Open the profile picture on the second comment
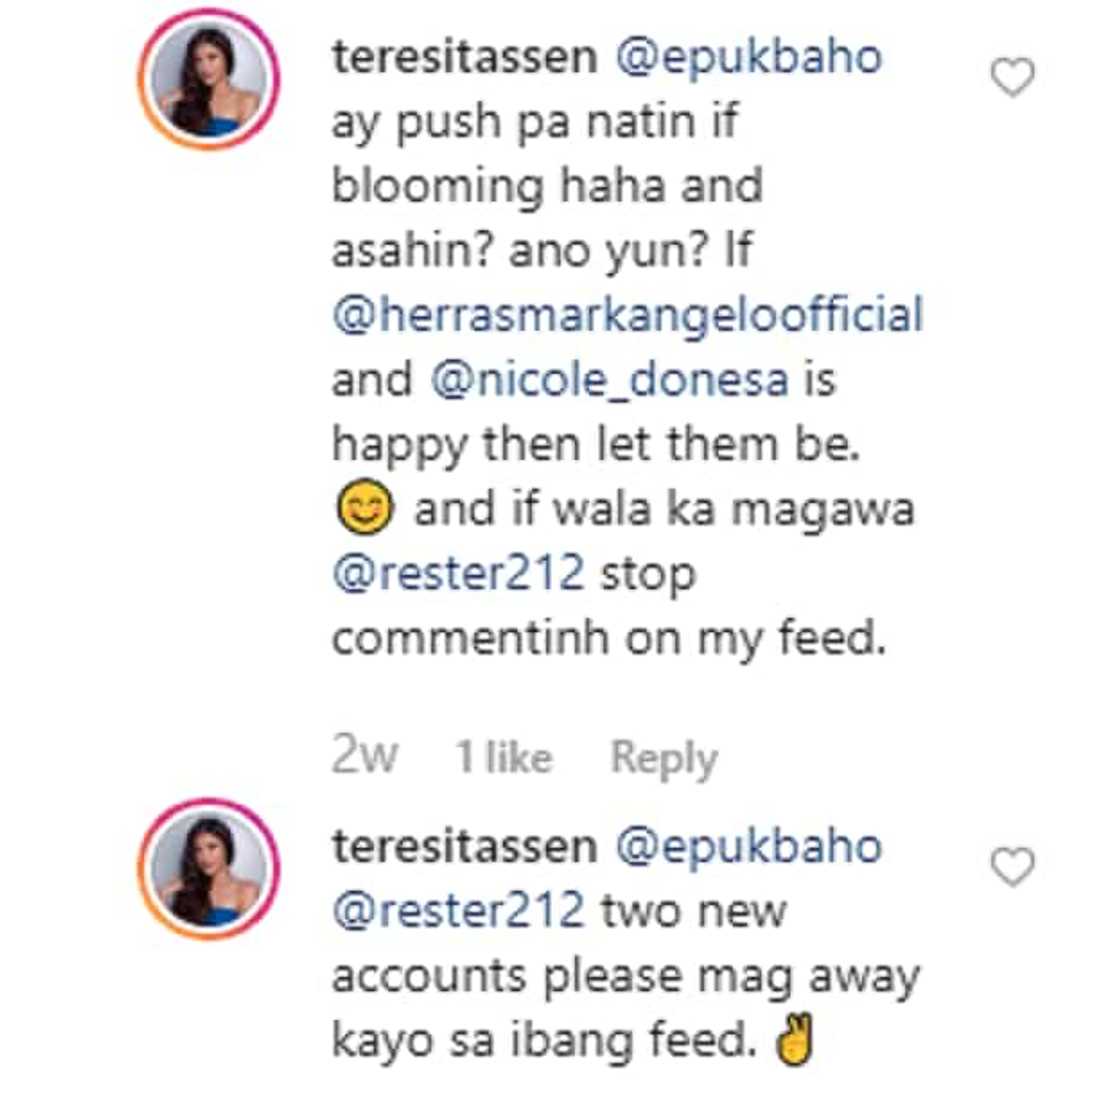The height and width of the screenshot is (1113, 1120). click(x=209, y=869)
